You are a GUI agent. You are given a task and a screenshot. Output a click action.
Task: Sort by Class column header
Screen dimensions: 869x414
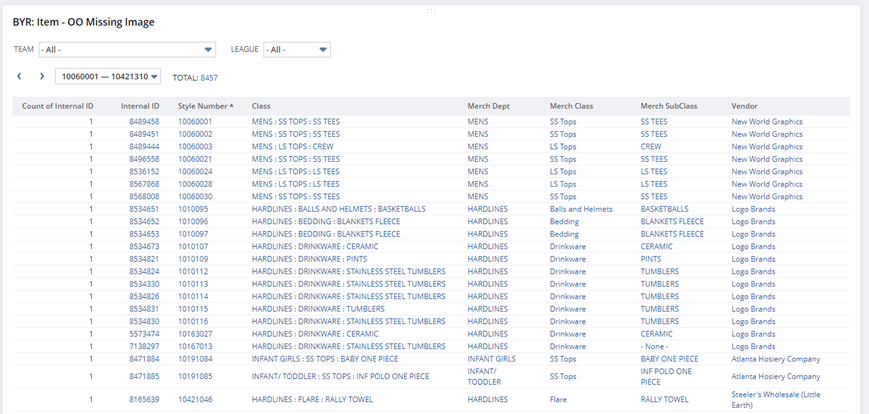coord(261,106)
